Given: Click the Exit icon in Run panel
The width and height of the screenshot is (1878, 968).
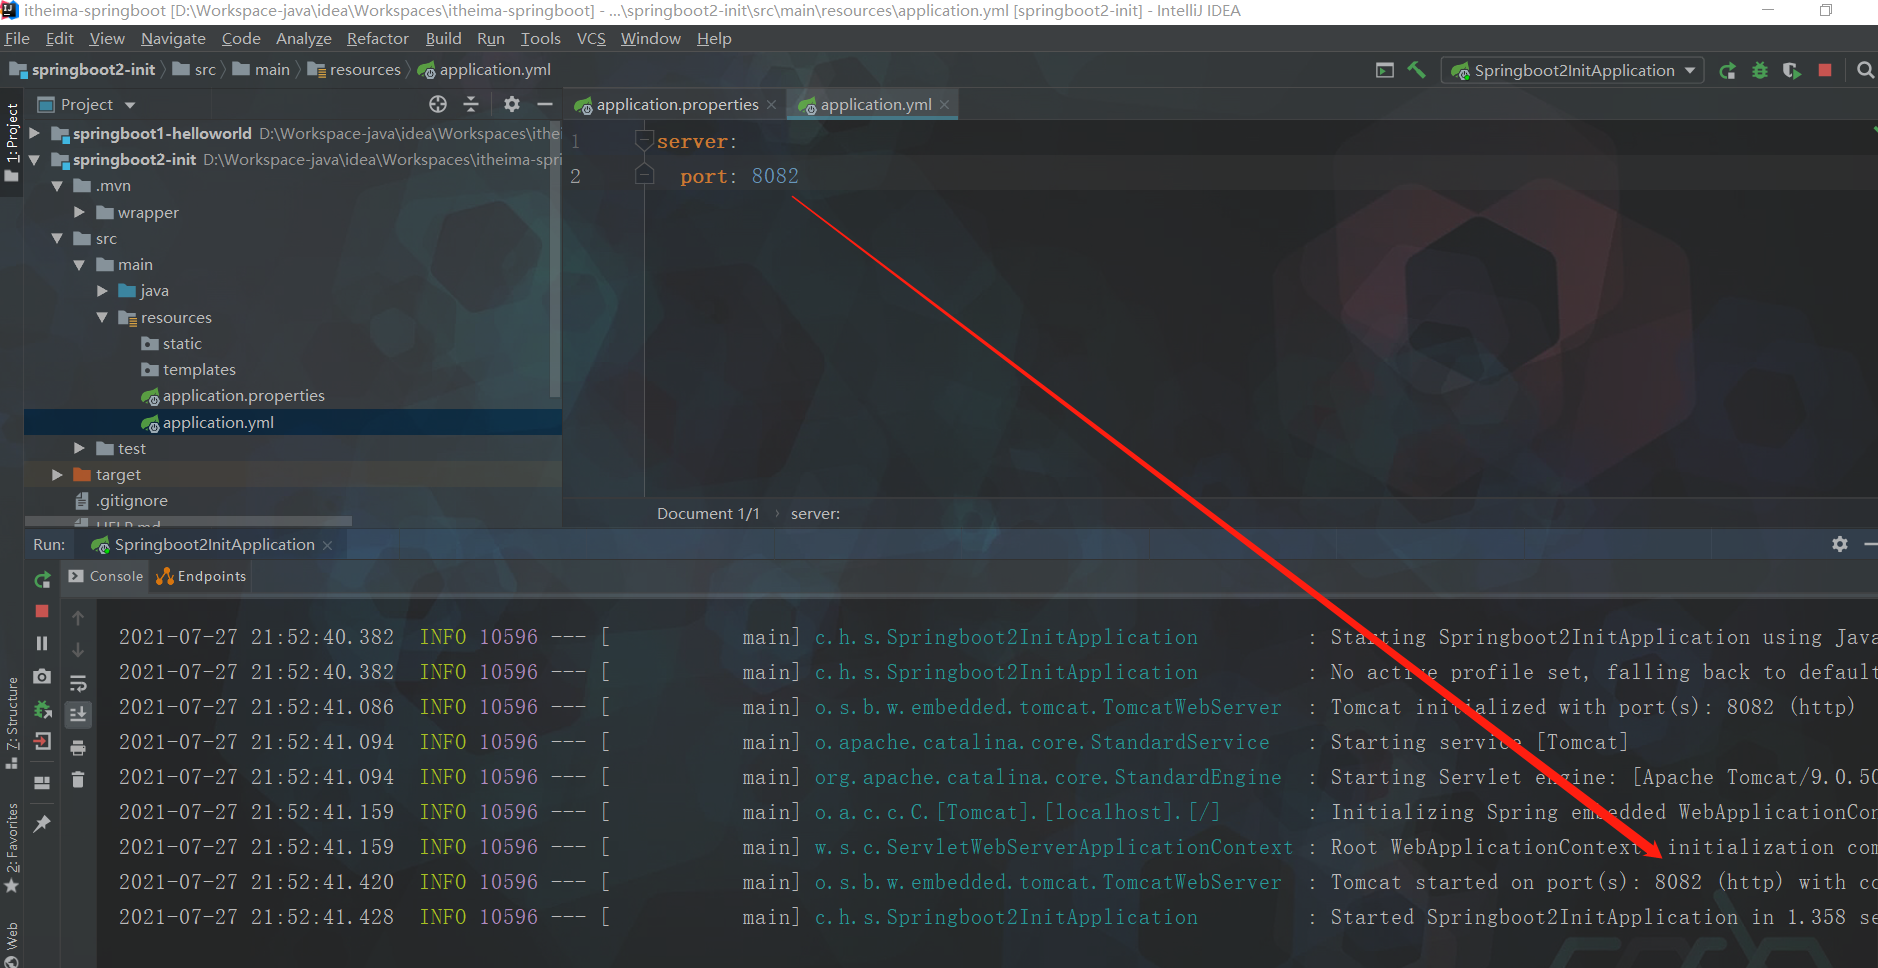Looking at the screenshot, I should (42, 741).
